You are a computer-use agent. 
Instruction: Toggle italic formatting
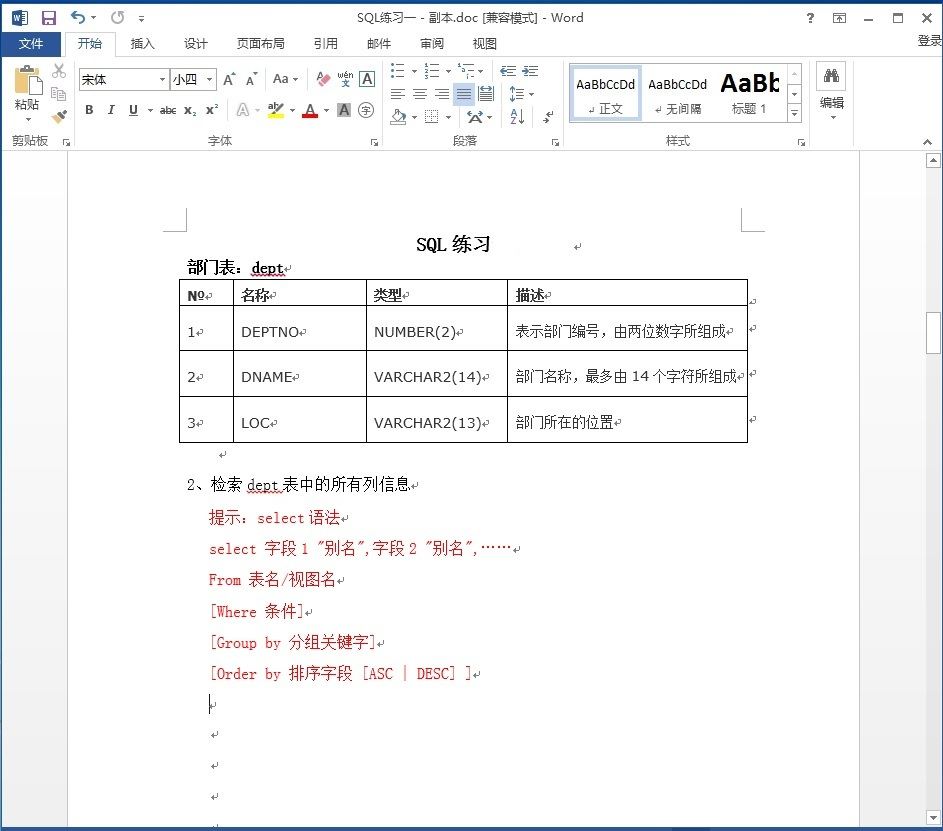111,110
